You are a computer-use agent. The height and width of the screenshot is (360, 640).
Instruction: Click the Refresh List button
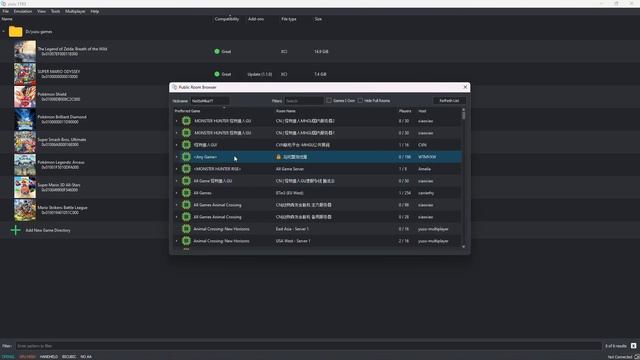tap(449, 100)
